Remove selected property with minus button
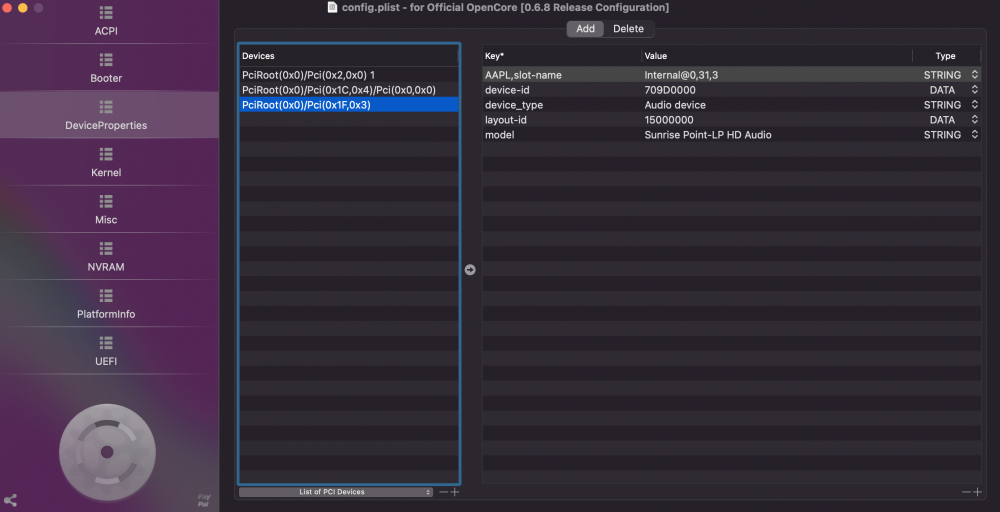 click(966, 492)
